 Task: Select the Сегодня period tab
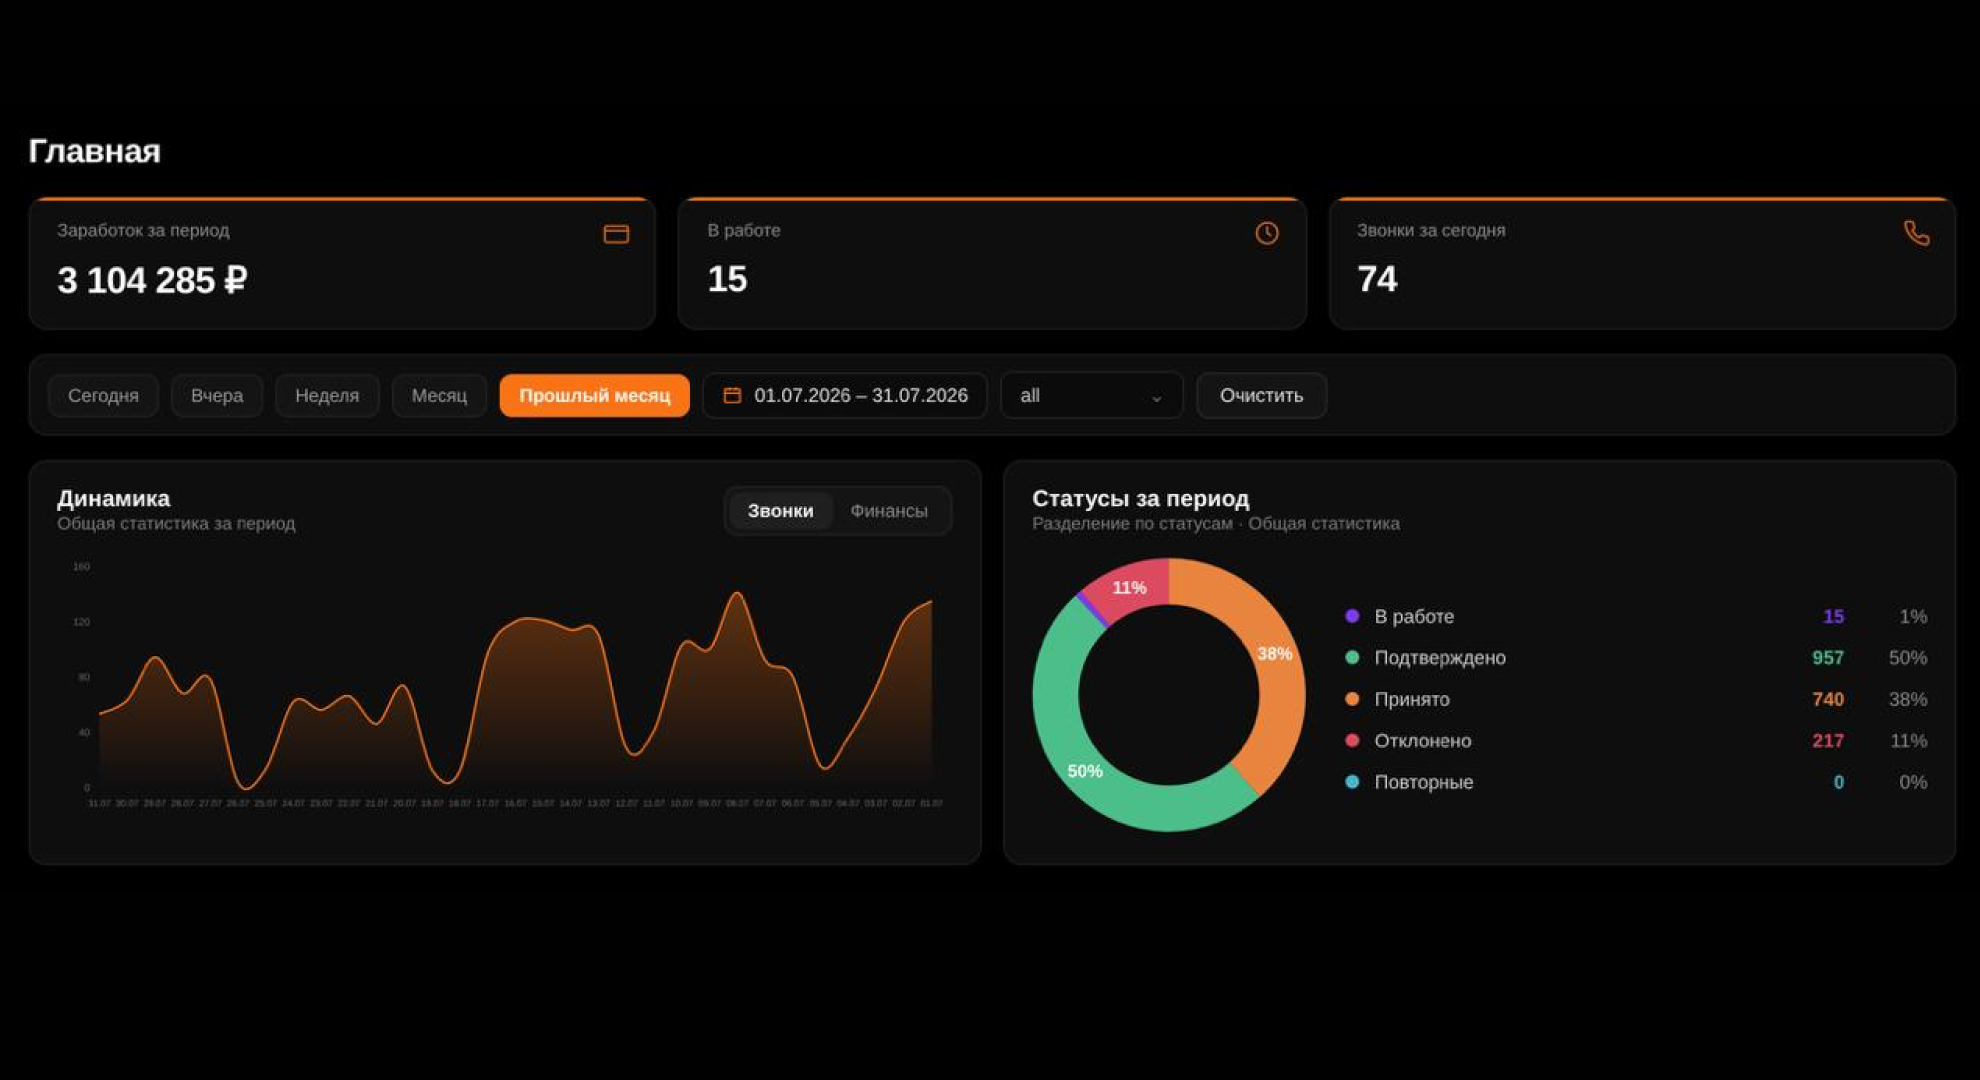(103, 395)
